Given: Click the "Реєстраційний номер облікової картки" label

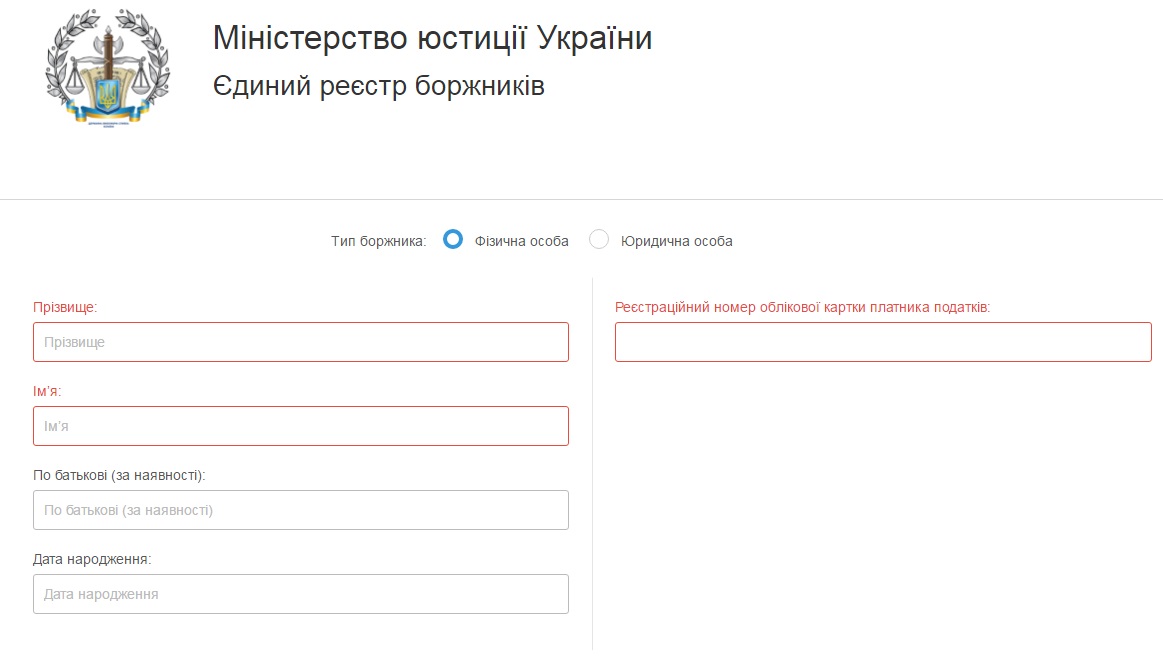Looking at the screenshot, I should (802, 307).
